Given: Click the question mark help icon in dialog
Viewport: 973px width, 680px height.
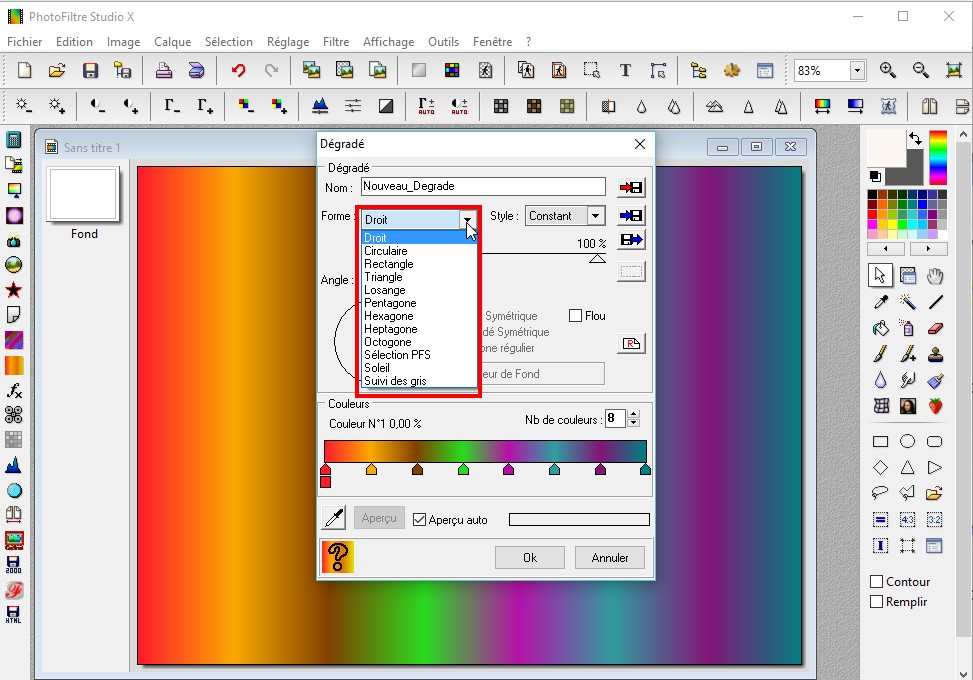Looking at the screenshot, I should (x=338, y=557).
